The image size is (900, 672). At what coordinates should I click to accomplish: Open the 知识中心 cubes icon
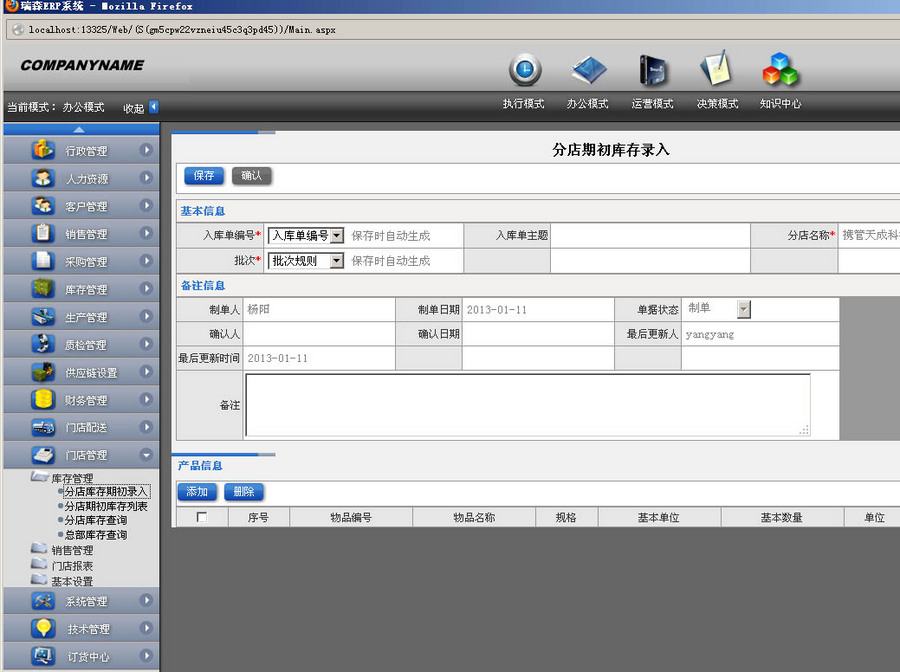[x=780, y=69]
